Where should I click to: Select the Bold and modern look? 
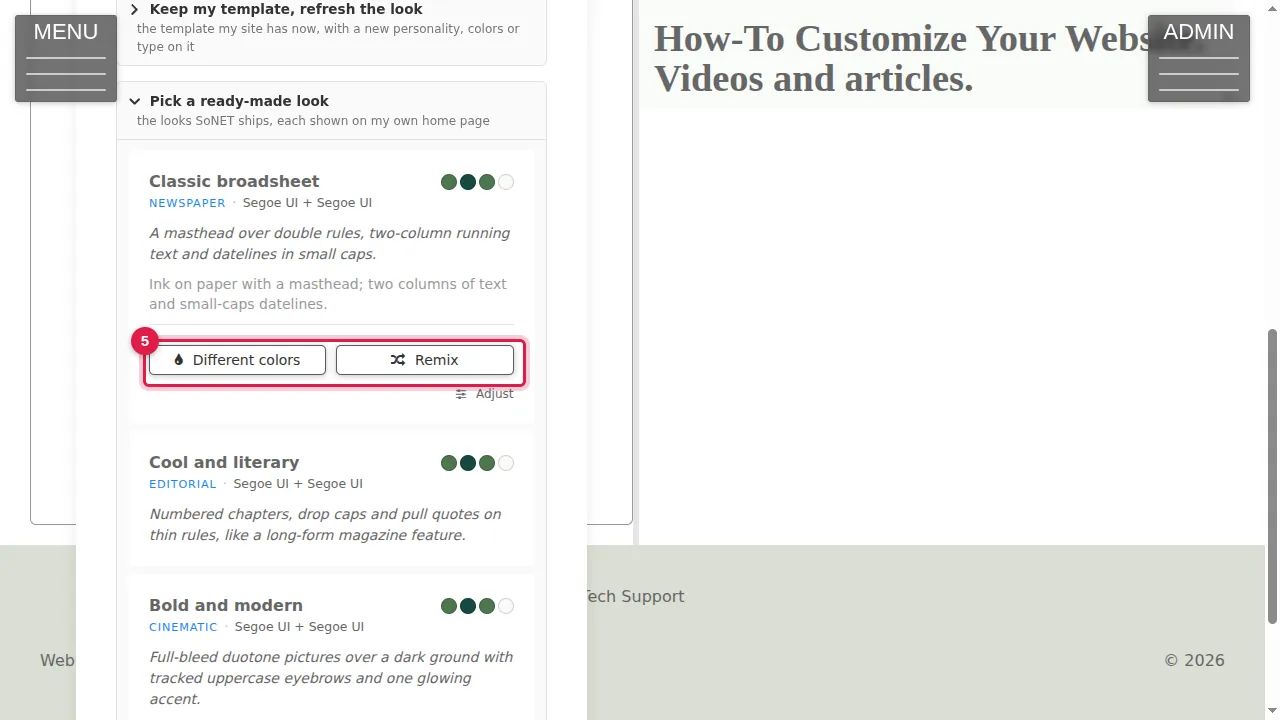tap(226, 605)
